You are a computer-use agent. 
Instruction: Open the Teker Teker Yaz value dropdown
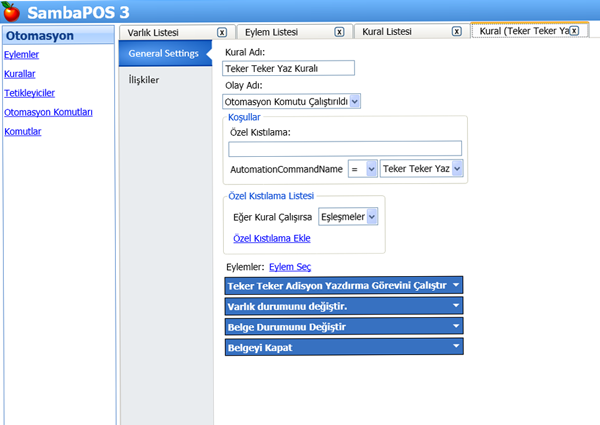click(422, 170)
